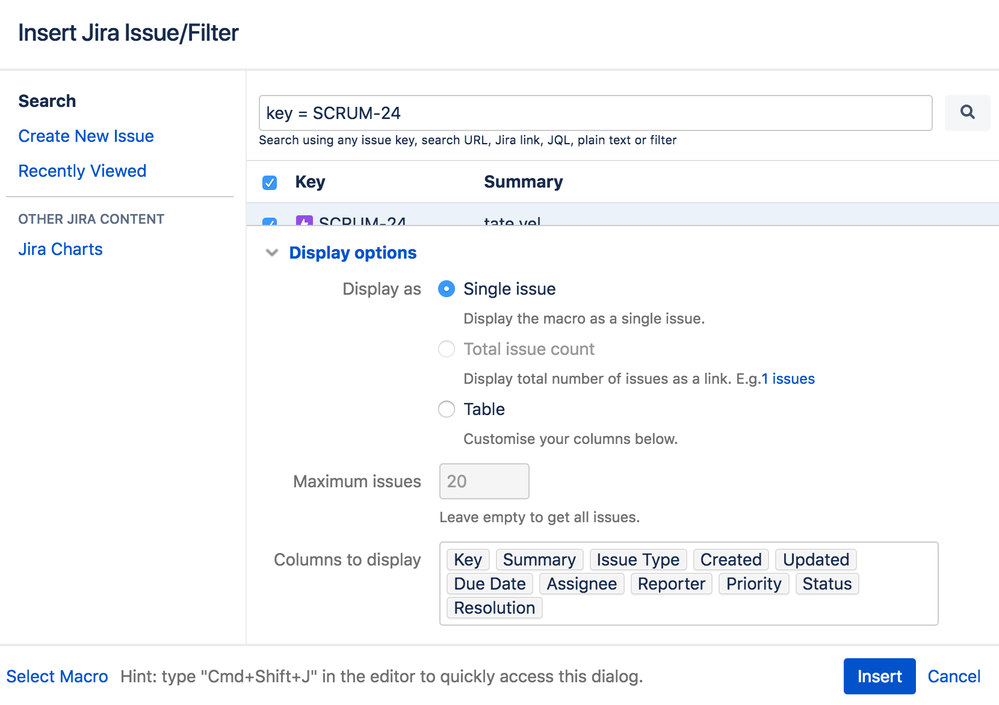Image resolution: width=999 pixels, height=705 pixels.
Task: Click the Key column tag
Action: coord(468,560)
